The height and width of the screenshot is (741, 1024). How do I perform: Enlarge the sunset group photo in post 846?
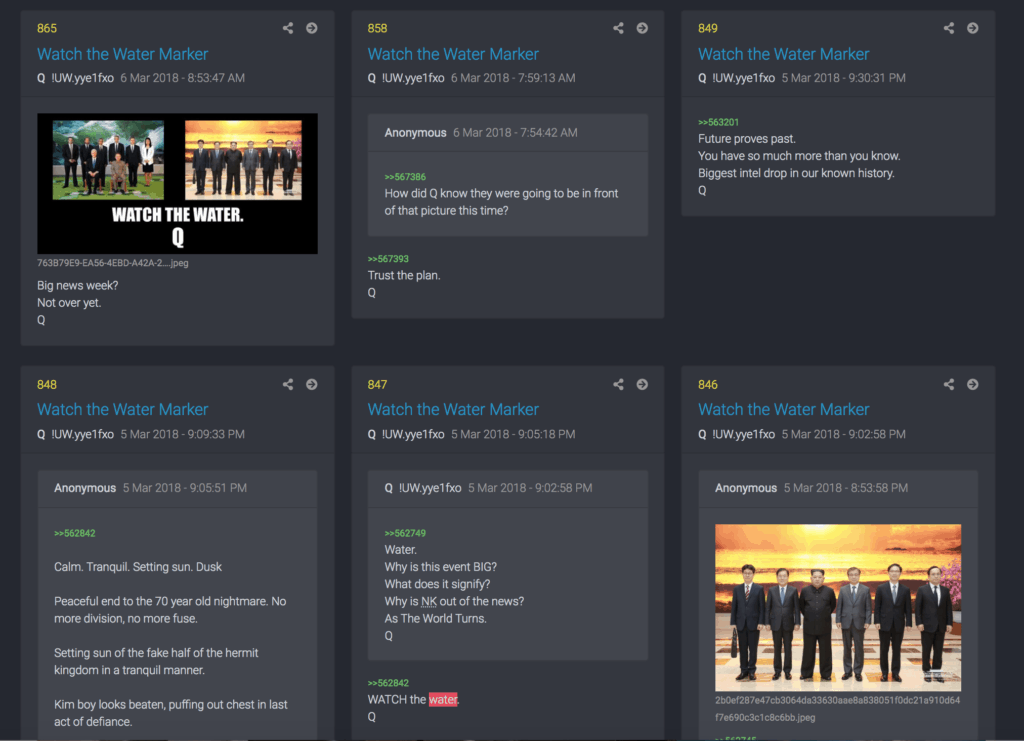pyautogui.click(x=838, y=607)
